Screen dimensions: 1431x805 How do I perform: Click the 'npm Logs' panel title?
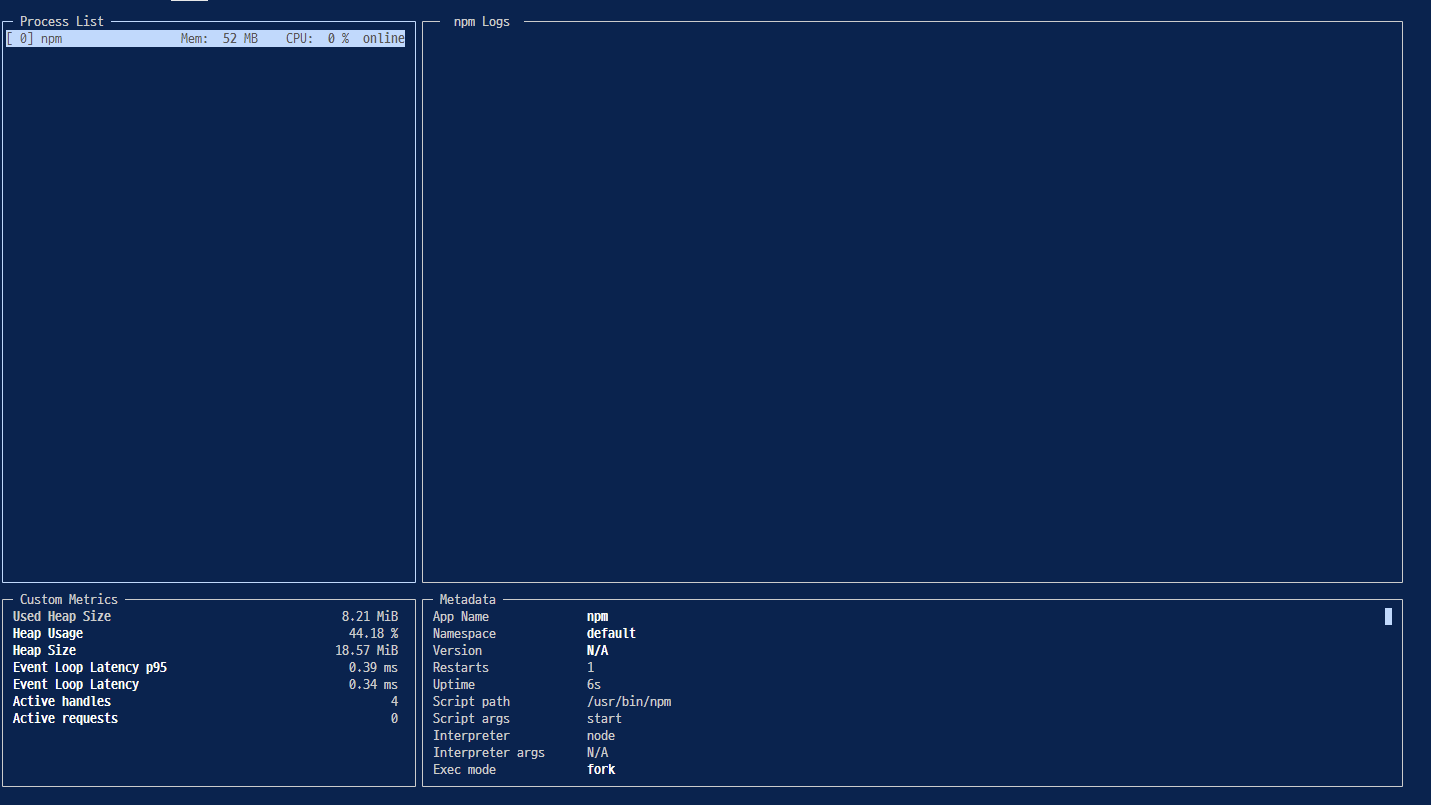482,21
